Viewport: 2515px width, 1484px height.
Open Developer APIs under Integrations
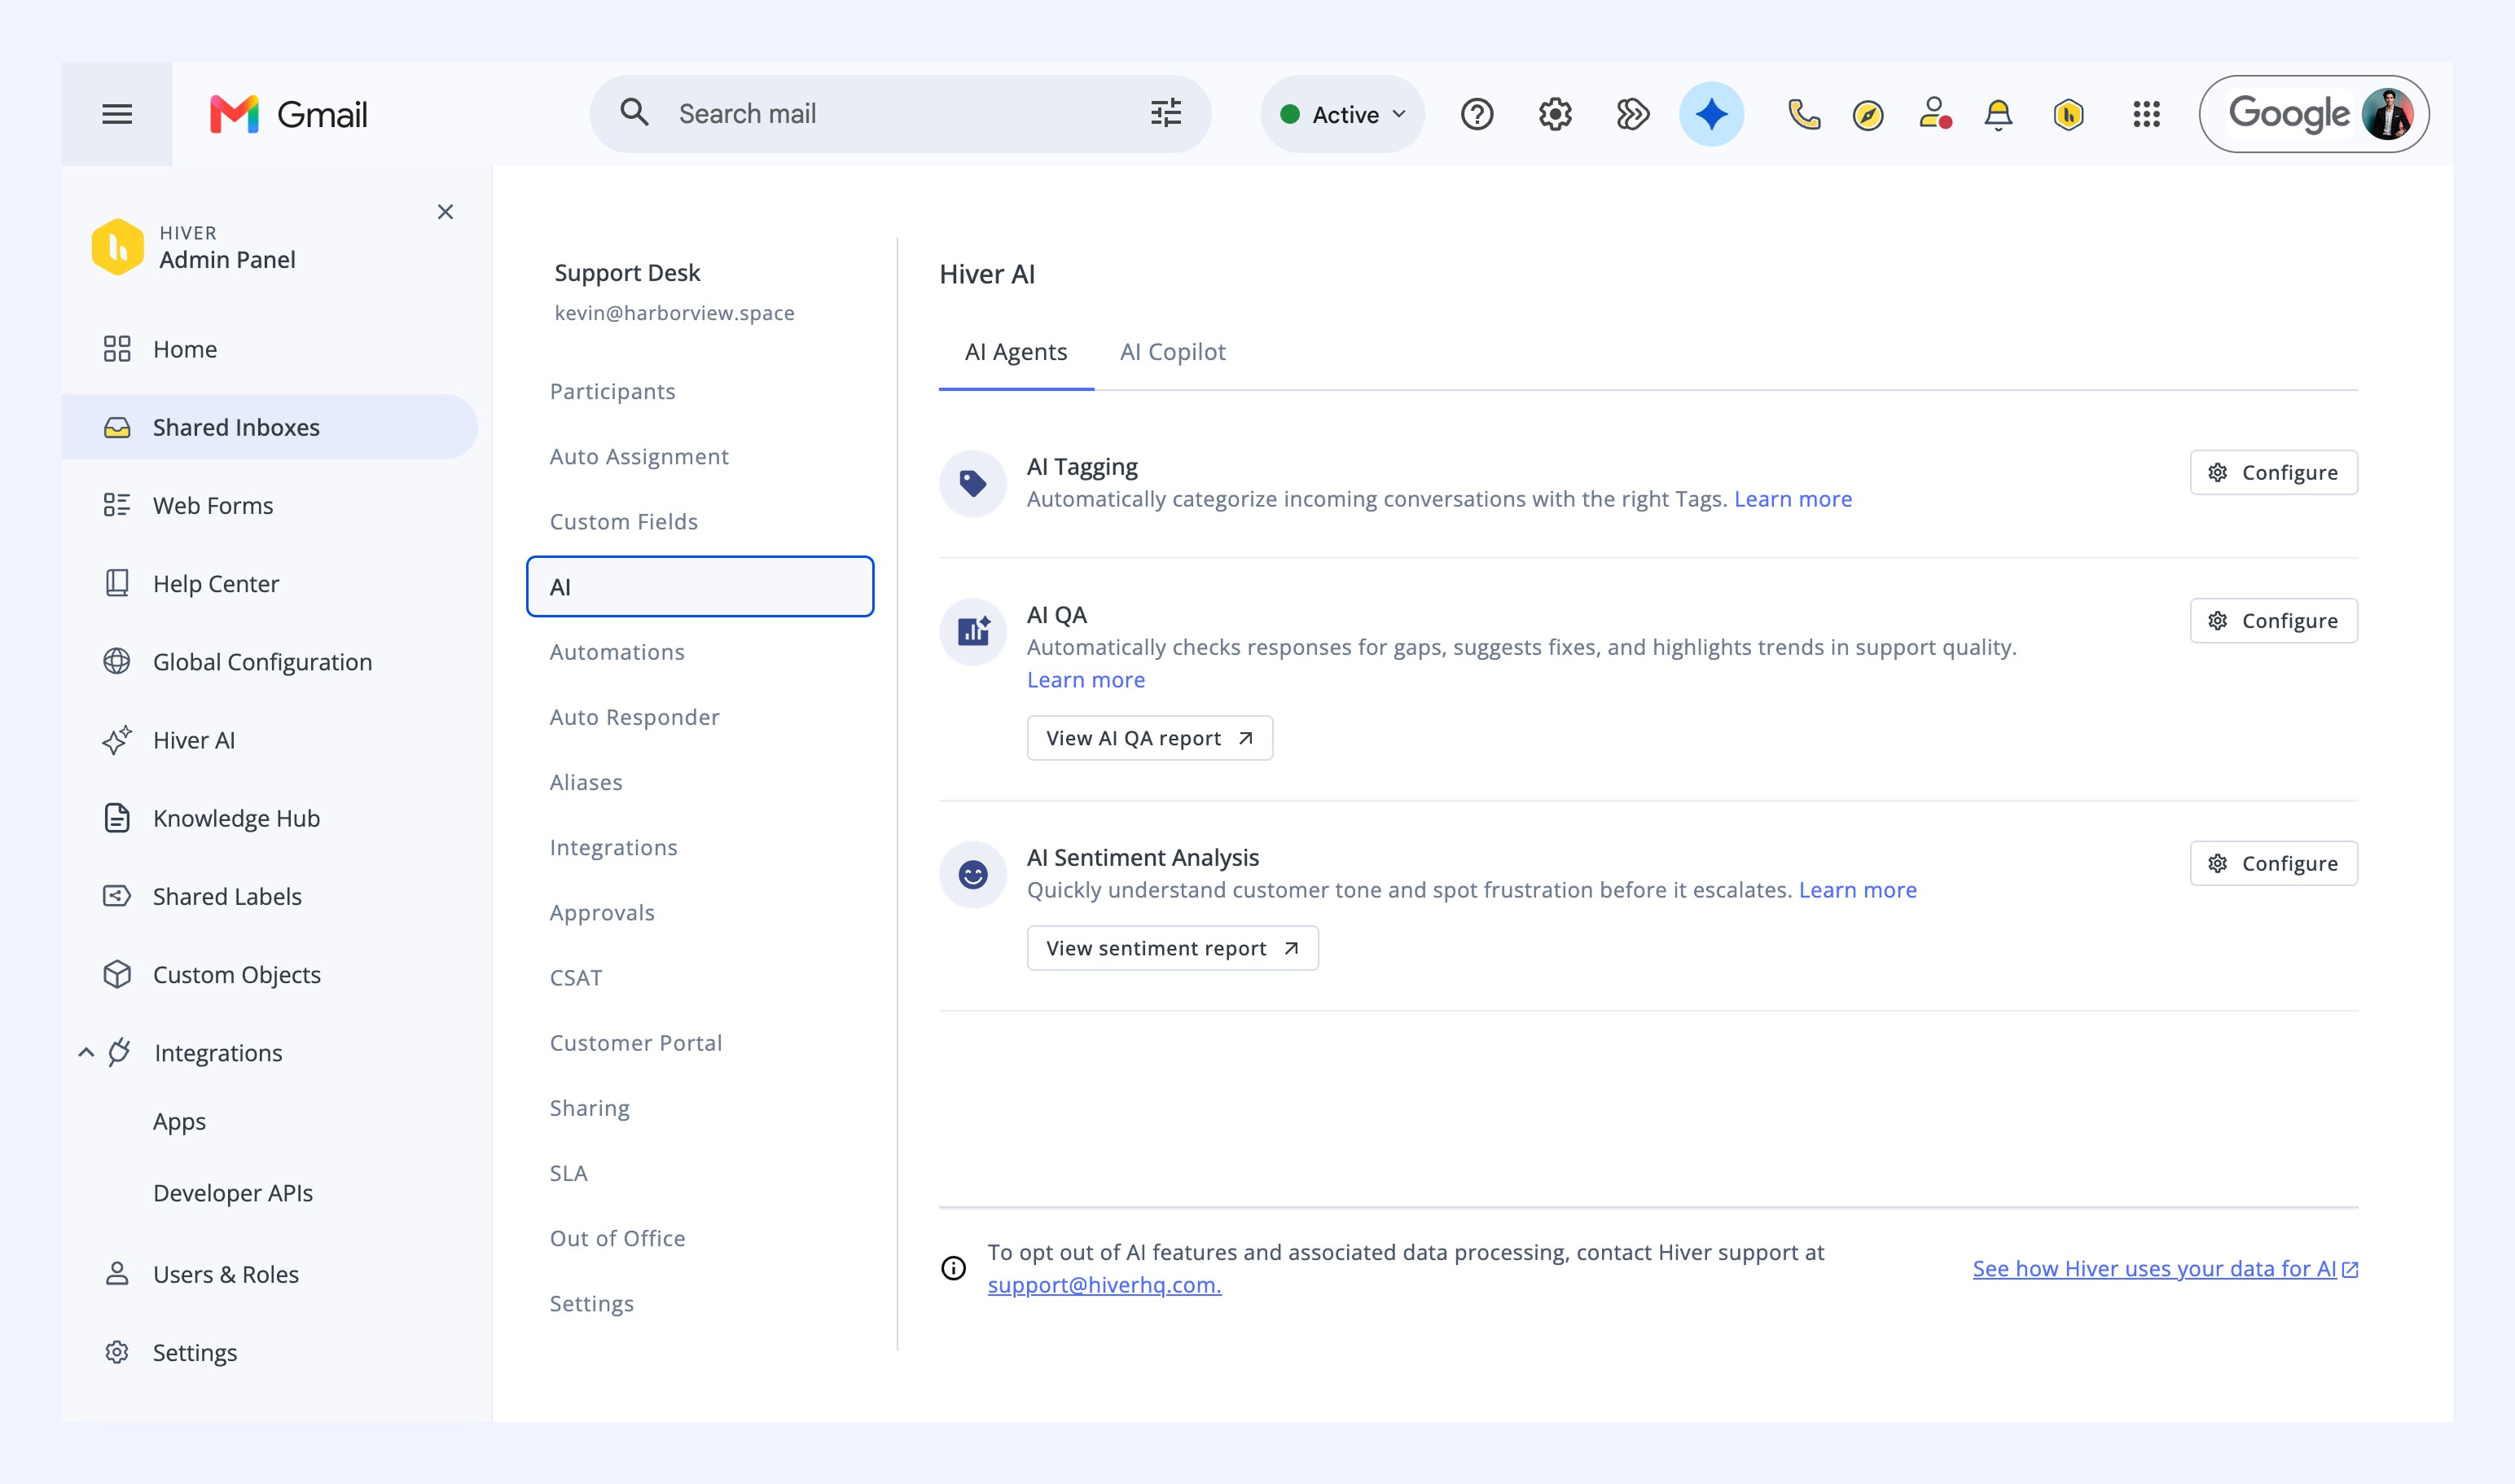coord(233,1192)
